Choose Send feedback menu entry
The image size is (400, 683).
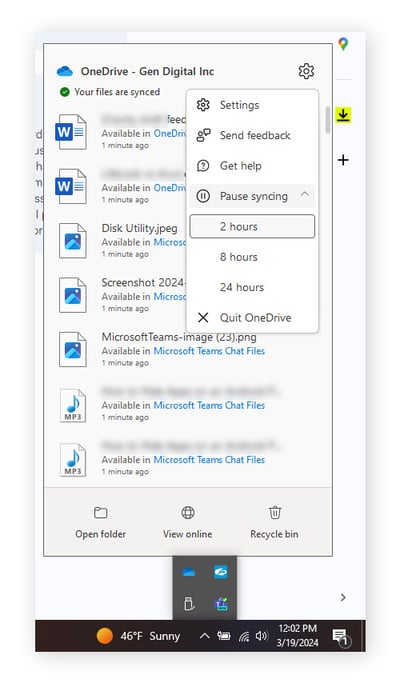[x=252, y=135]
